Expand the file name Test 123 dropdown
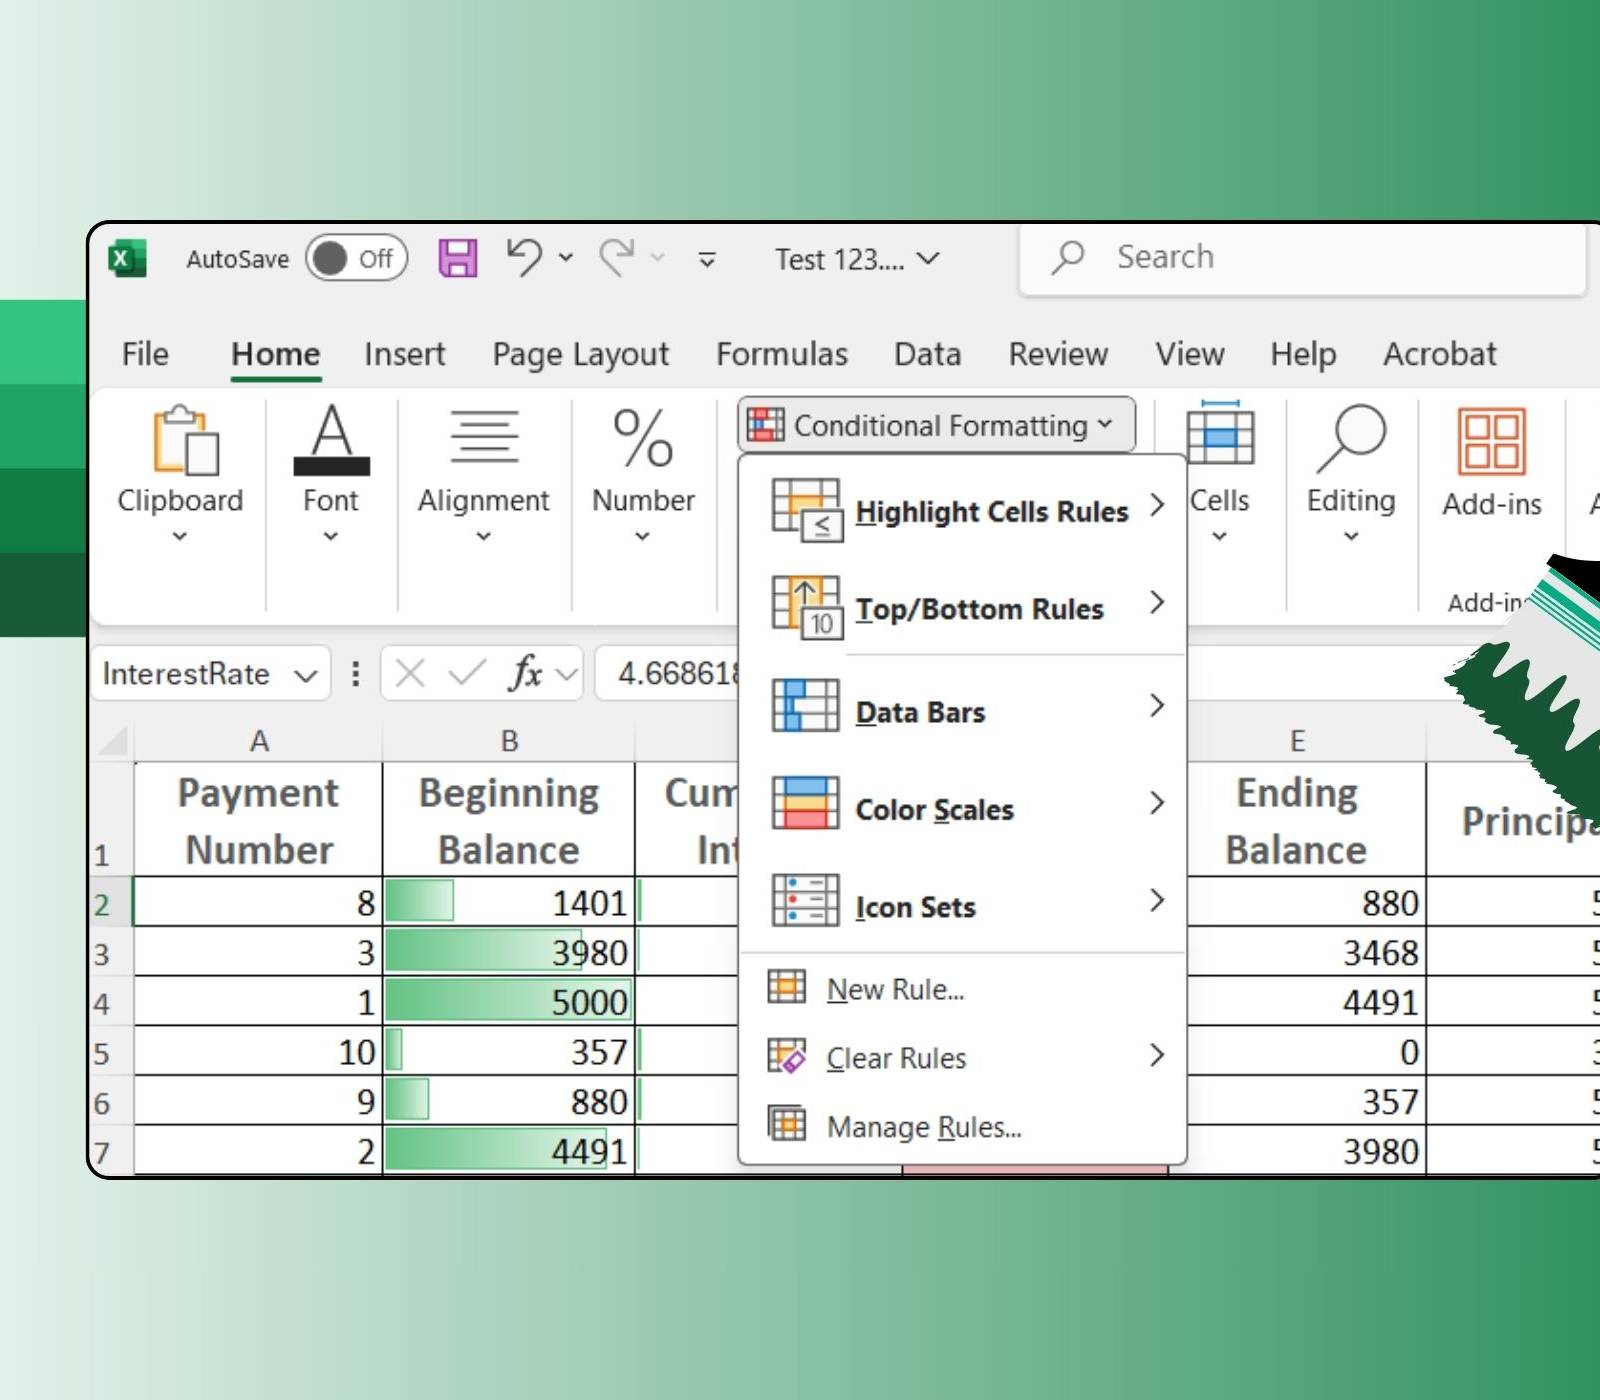This screenshot has height=1400, width=1600. 928,259
